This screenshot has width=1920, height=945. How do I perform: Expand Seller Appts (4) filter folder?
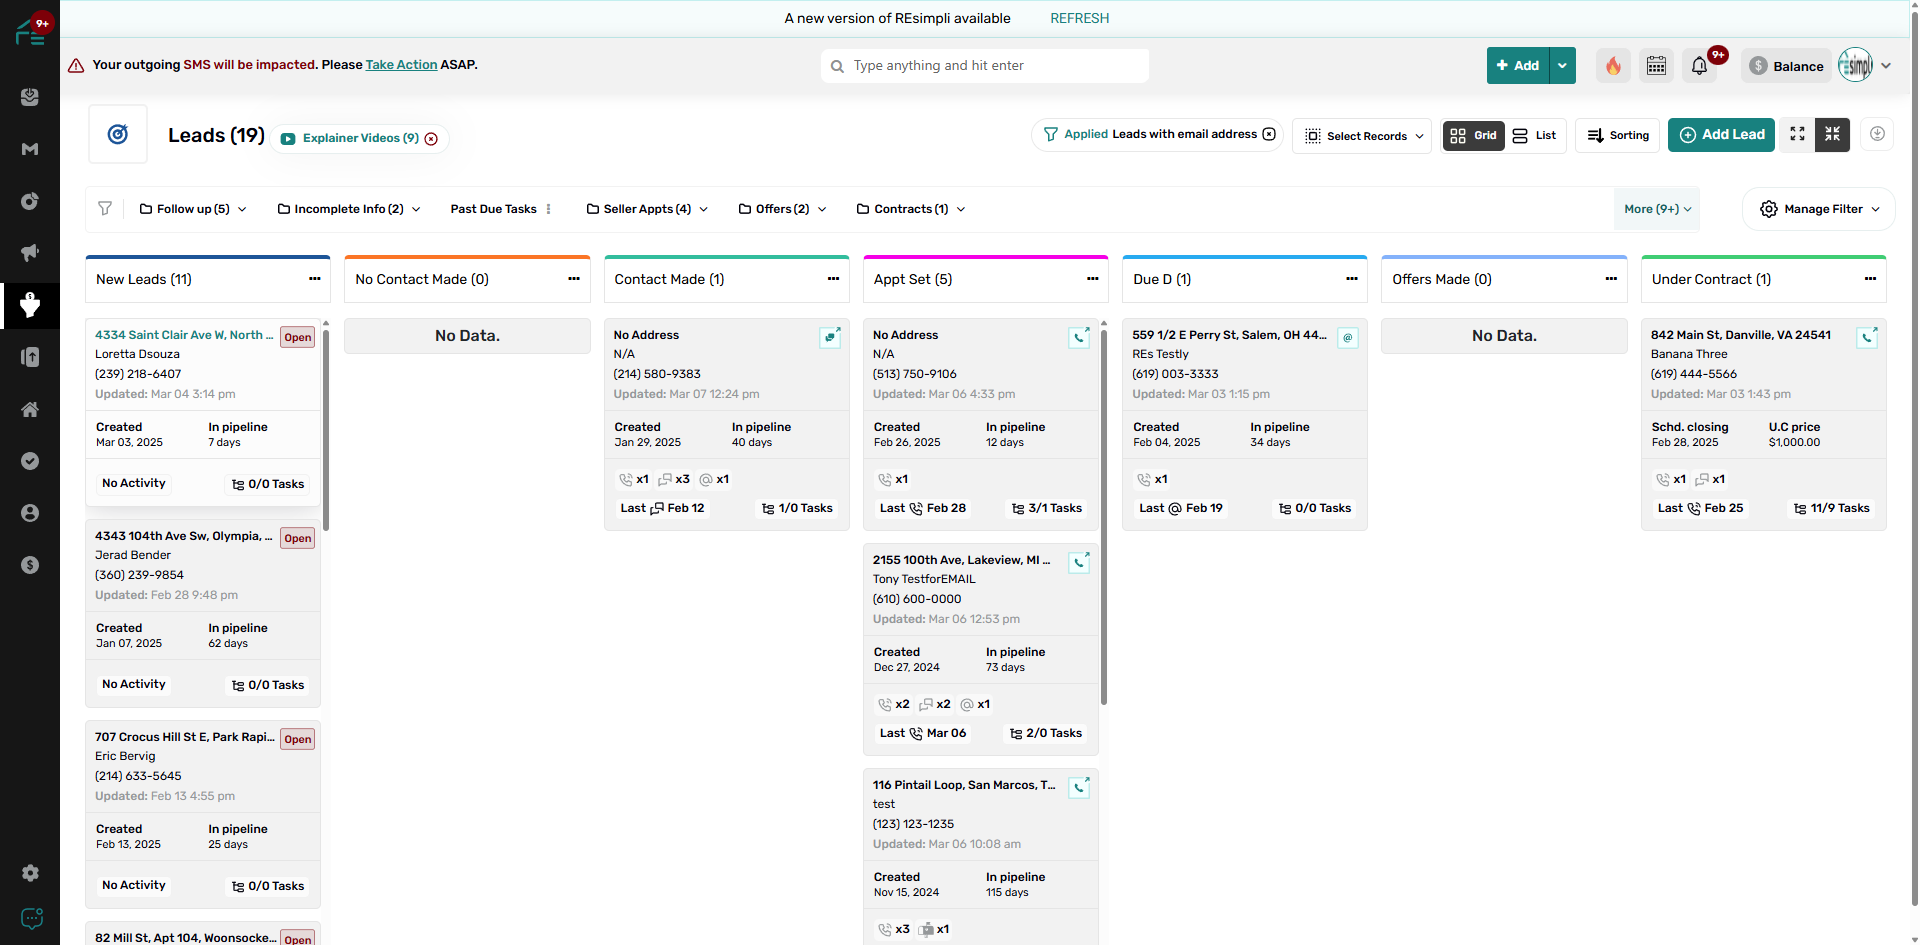[x=648, y=209]
